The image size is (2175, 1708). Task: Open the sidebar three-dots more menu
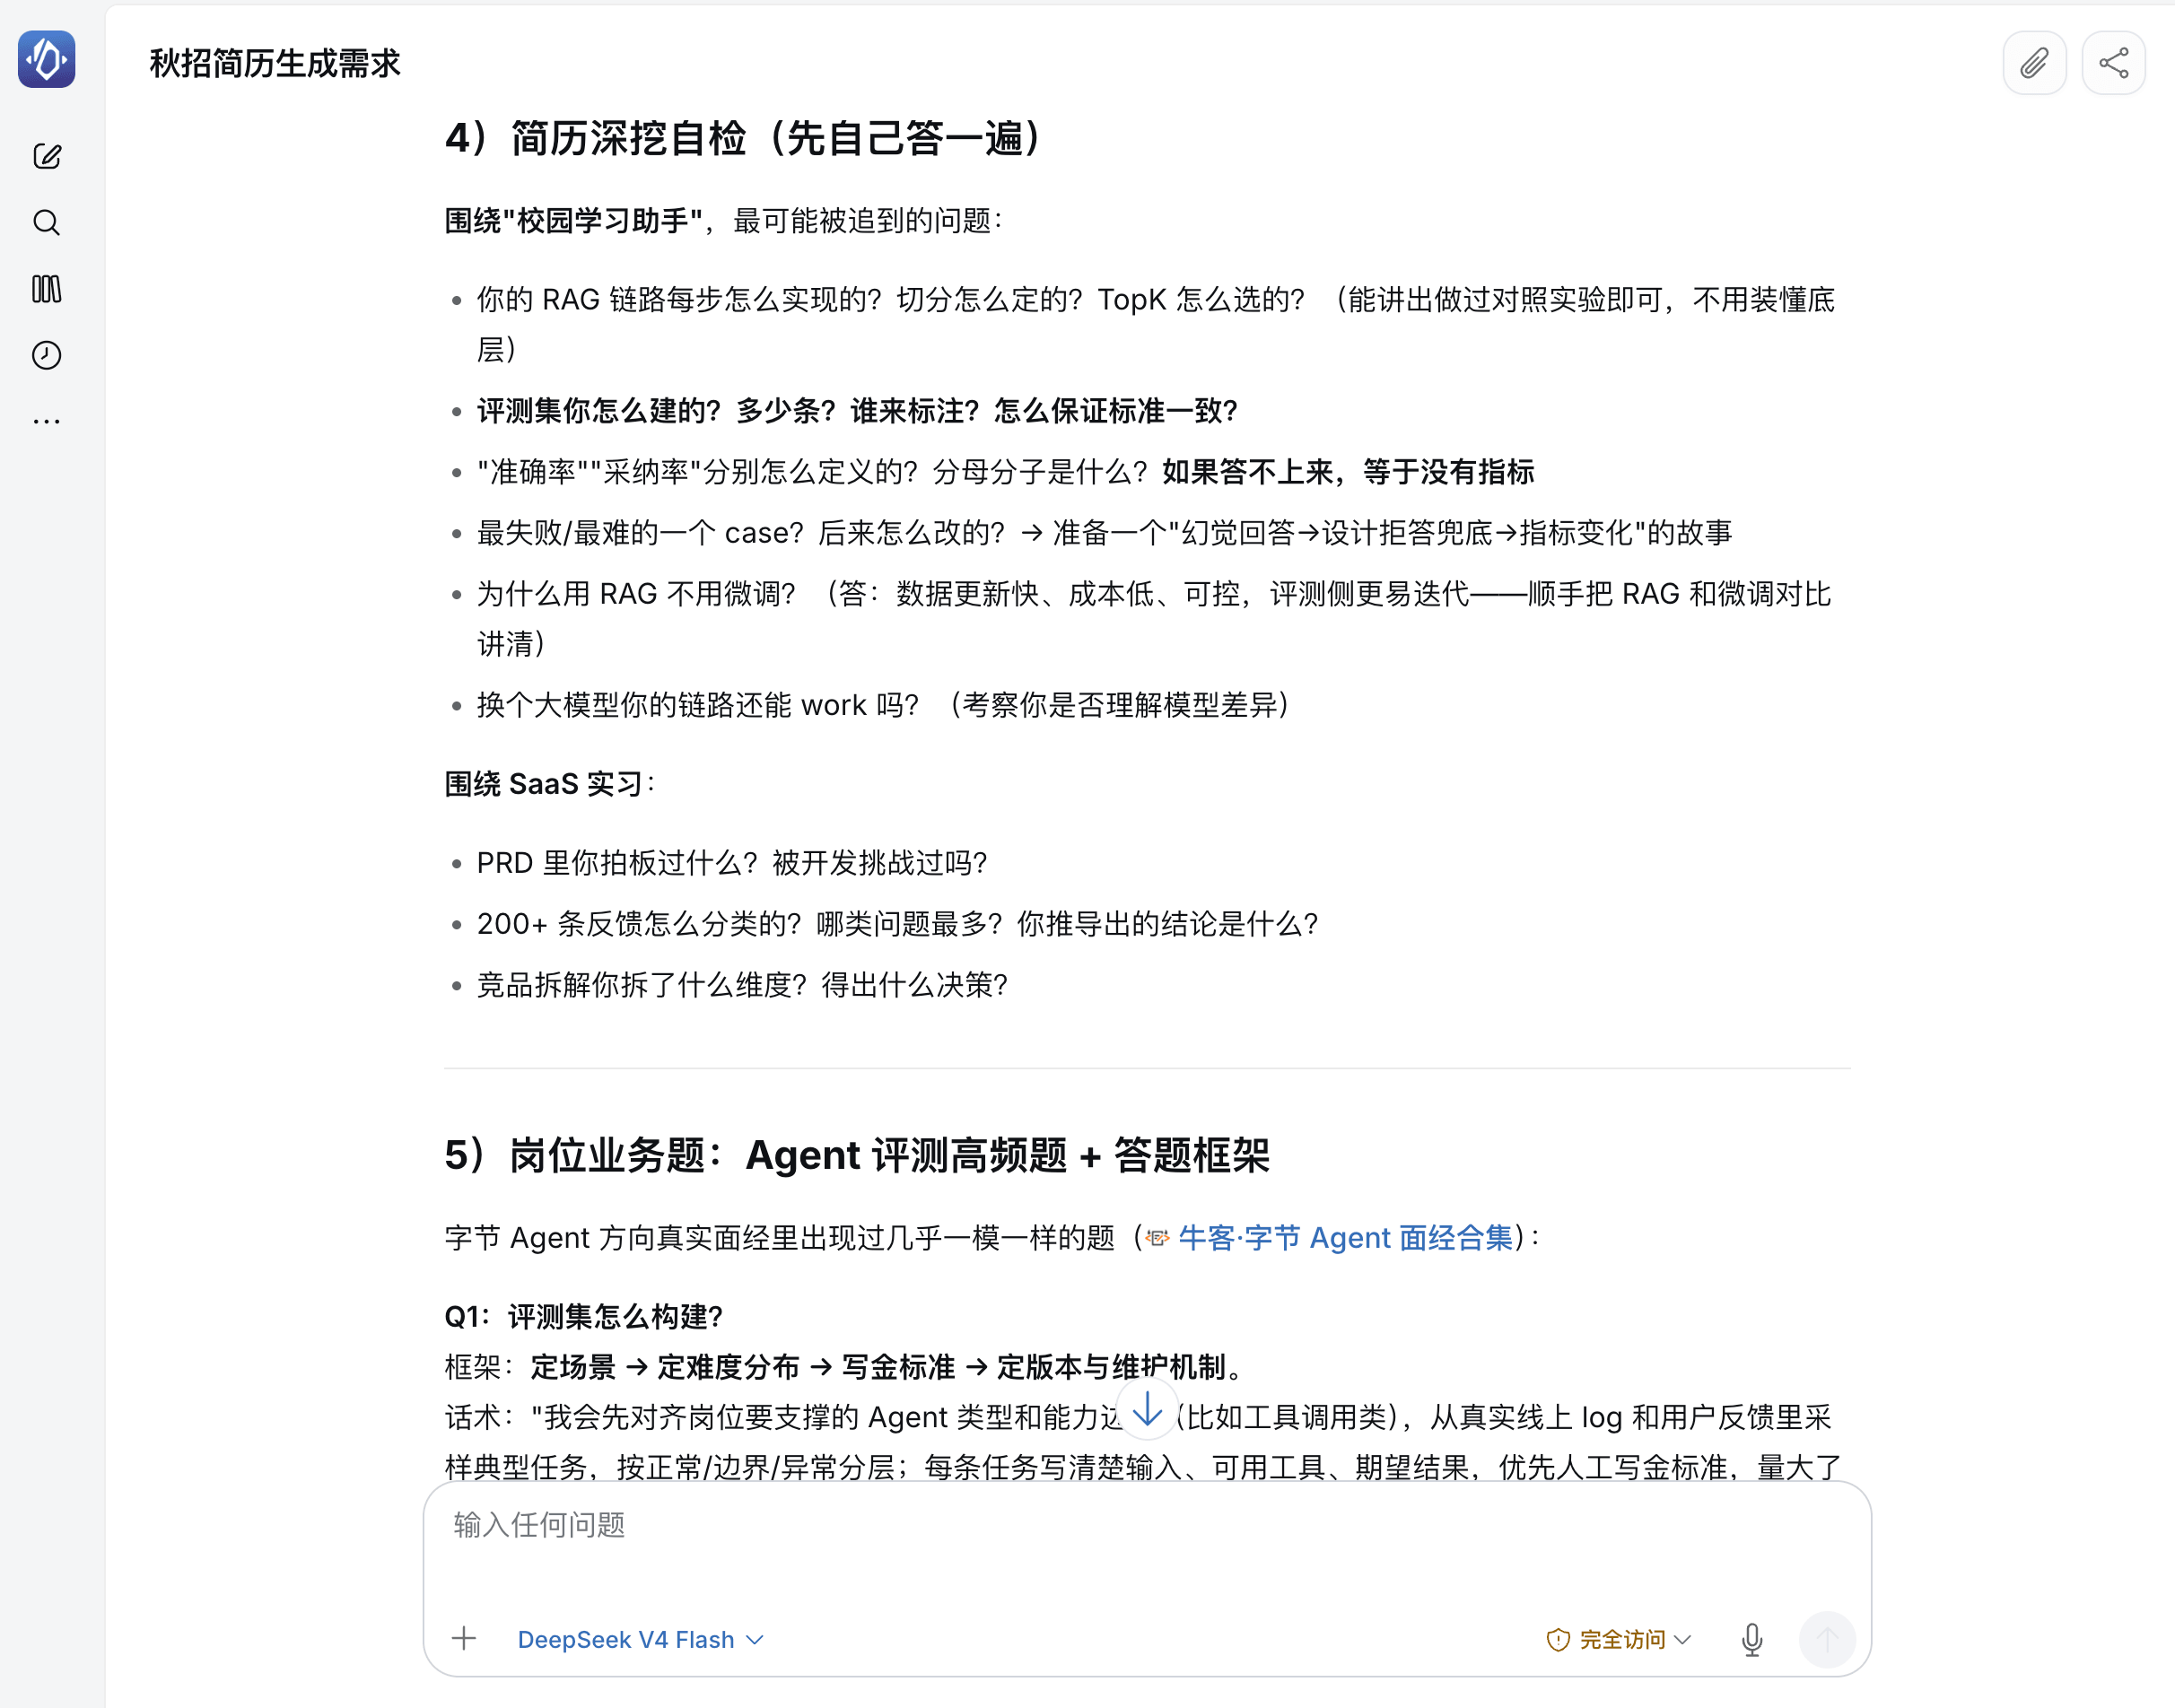point(46,421)
